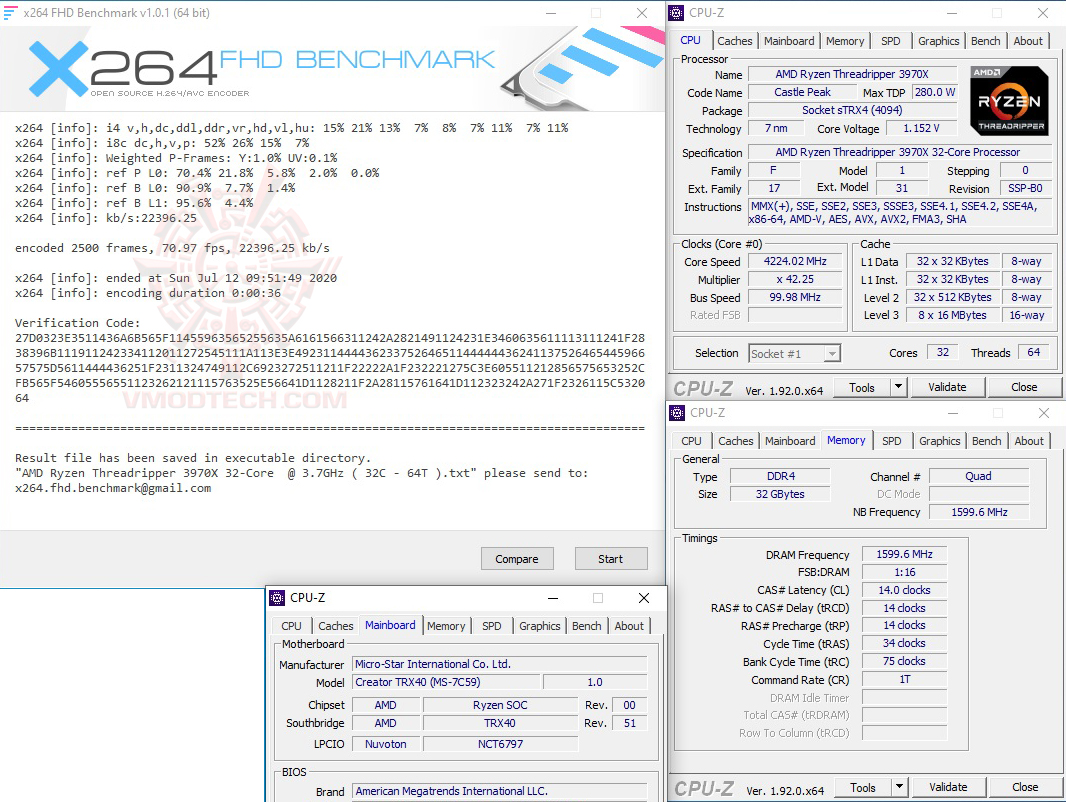The width and height of the screenshot is (1066, 802).
Task: Switch to Caches tab in the Memory CPU-Z window
Action: pyautogui.click(x=736, y=441)
